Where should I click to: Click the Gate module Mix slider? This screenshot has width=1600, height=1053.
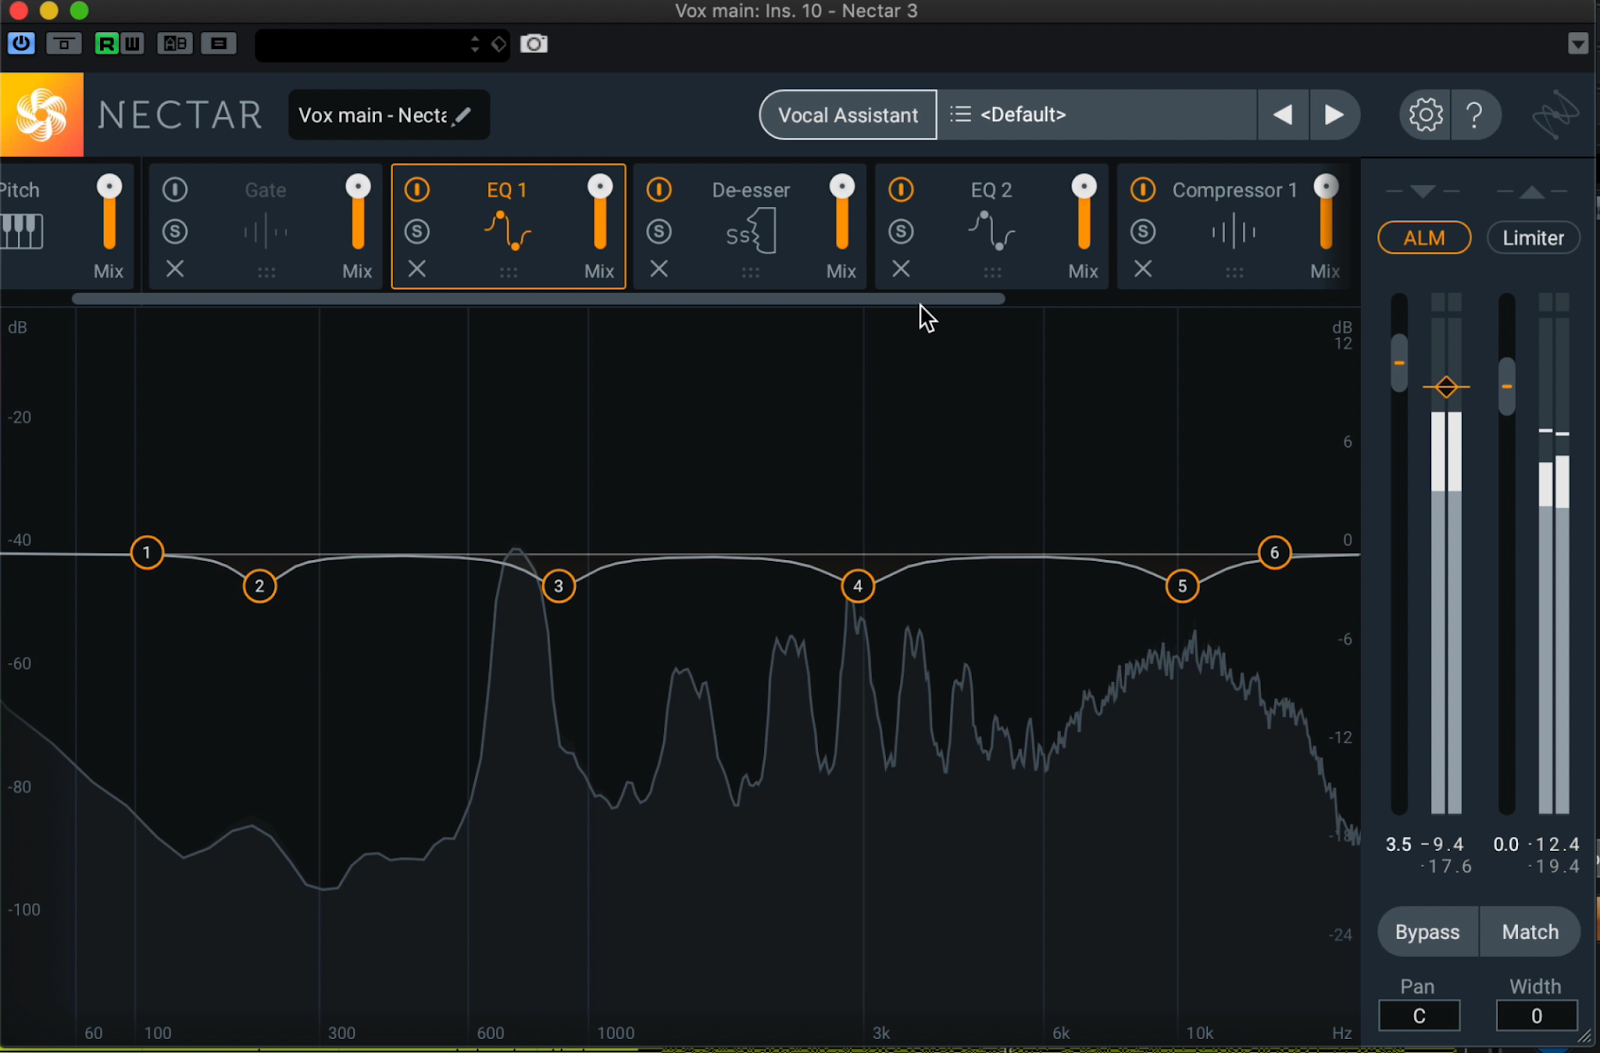coord(358,213)
